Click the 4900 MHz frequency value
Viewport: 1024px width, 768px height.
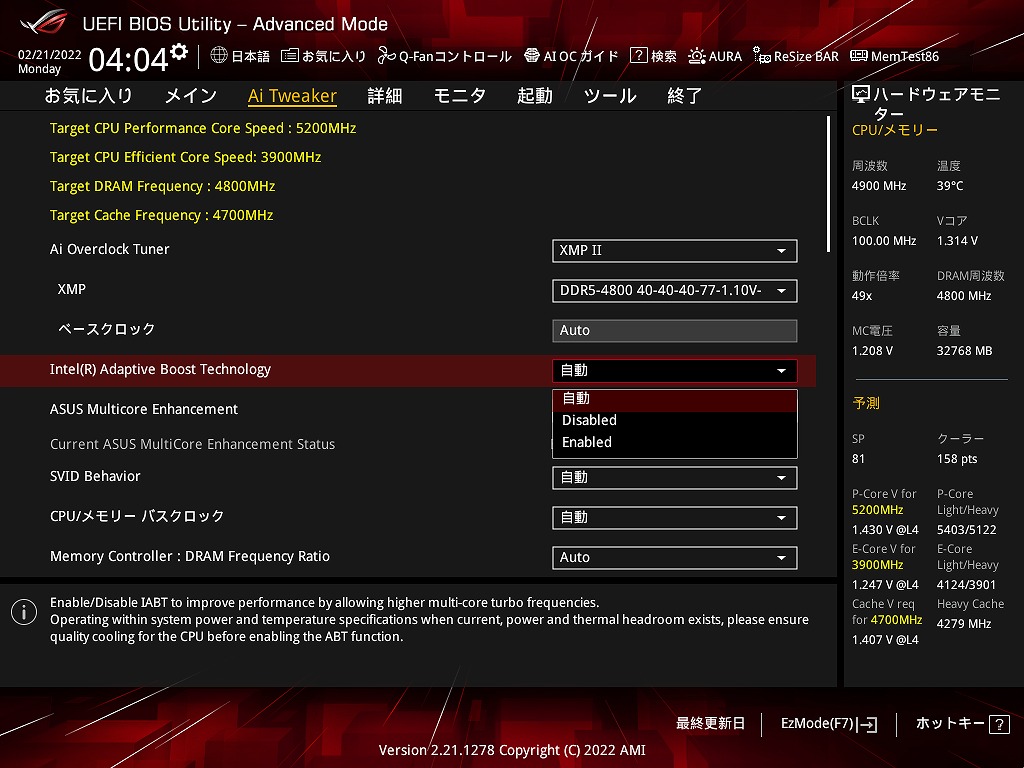point(879,186)
